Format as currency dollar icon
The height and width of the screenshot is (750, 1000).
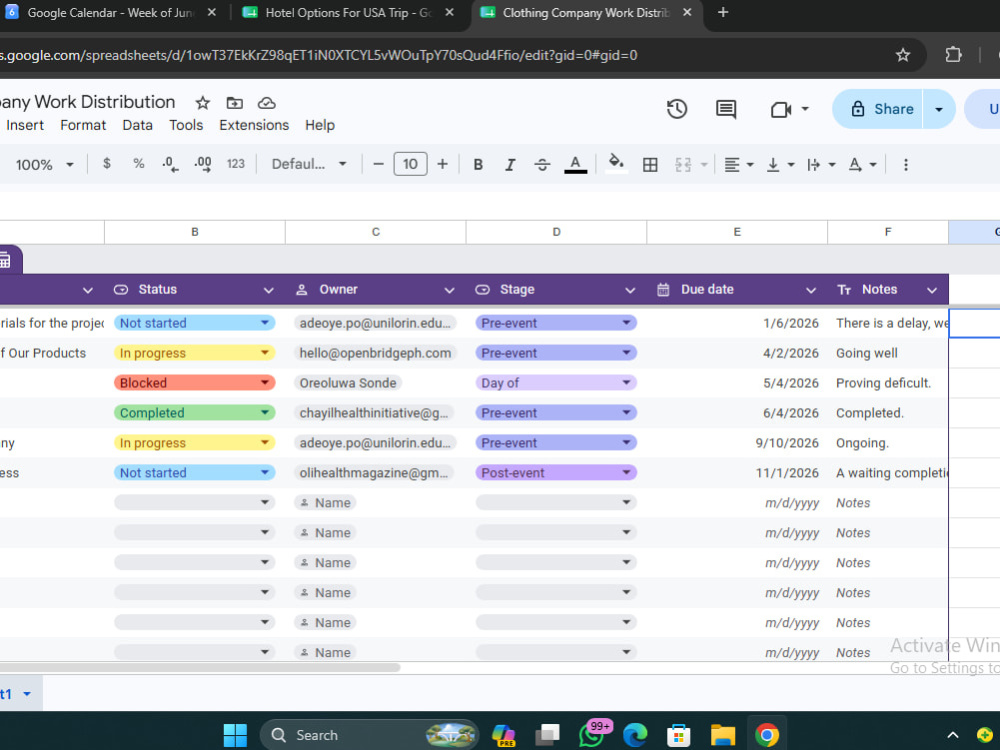[107, 164]
